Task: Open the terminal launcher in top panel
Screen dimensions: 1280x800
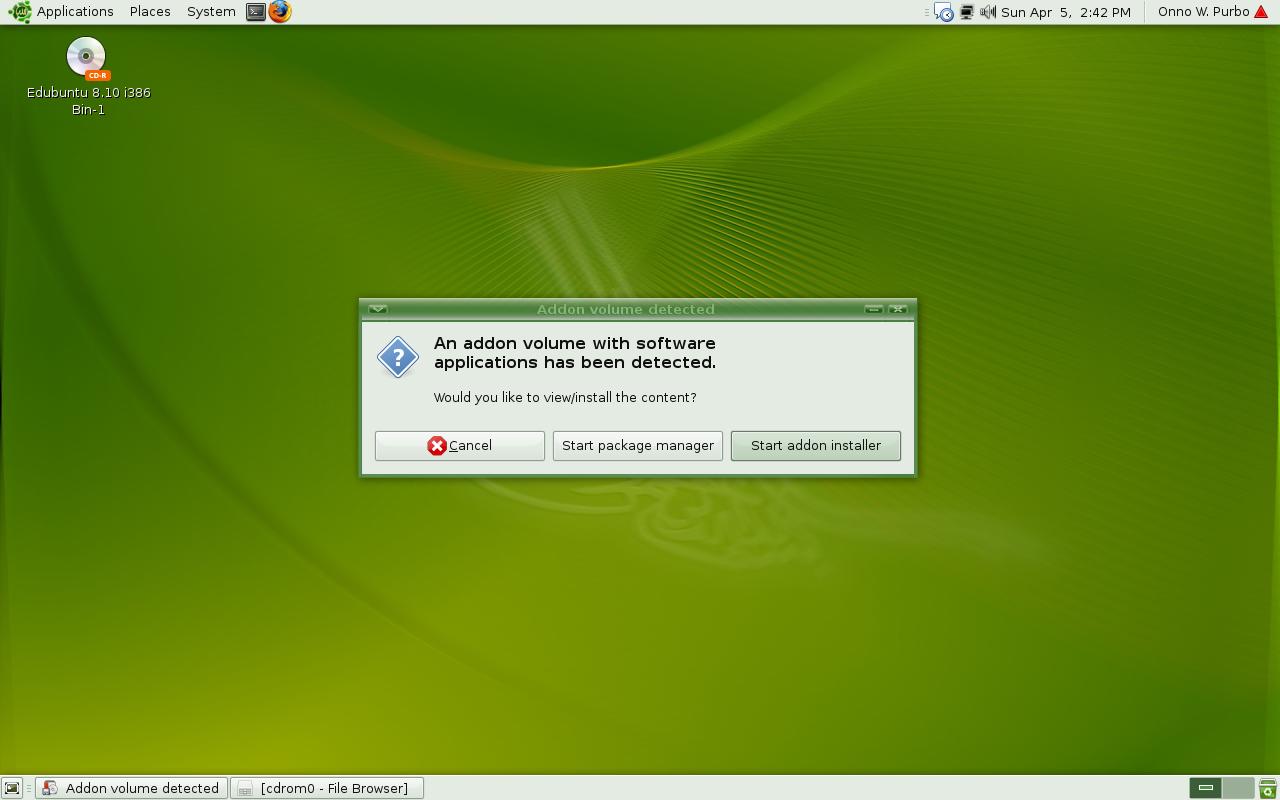Action: coord(256,12)
